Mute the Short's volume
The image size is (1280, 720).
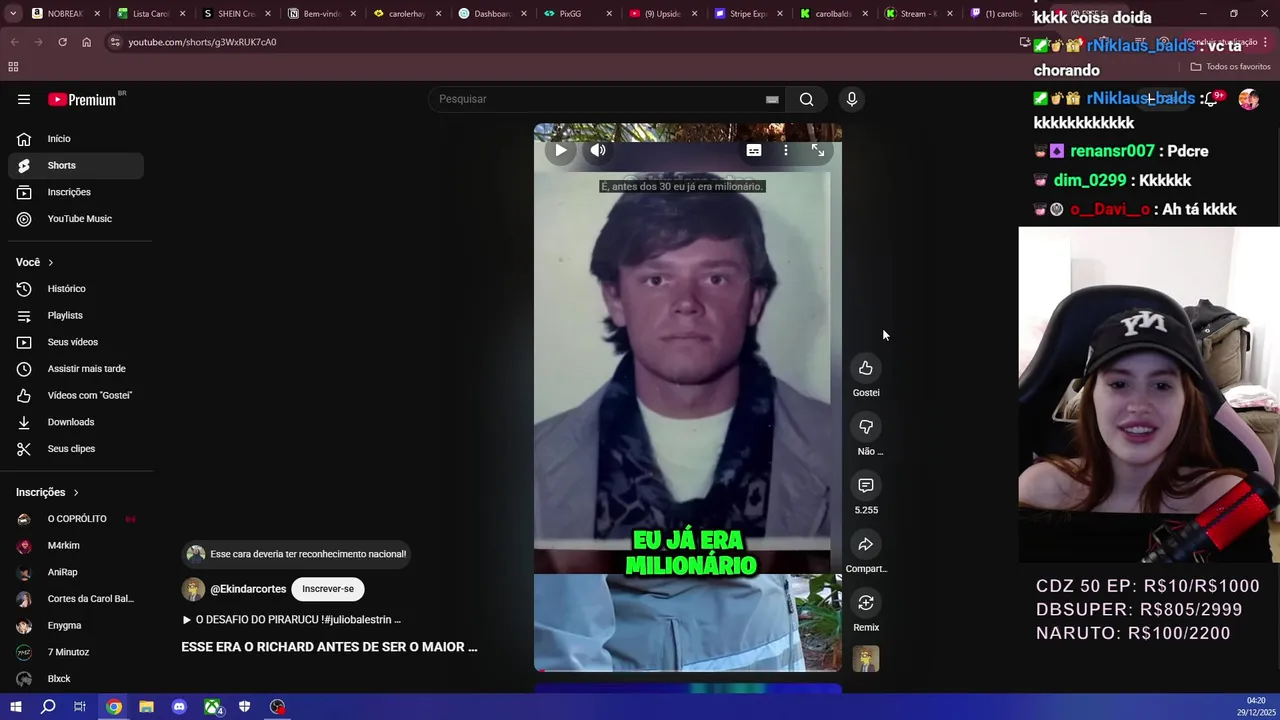[598, 150]
